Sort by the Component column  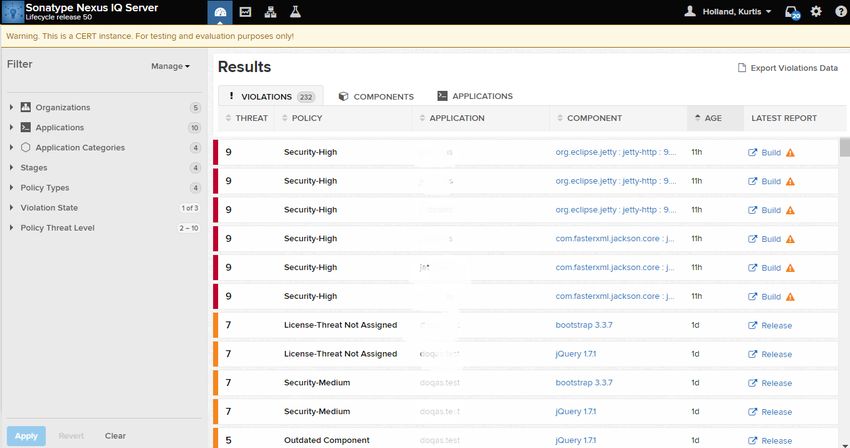[x=589, y=118]
